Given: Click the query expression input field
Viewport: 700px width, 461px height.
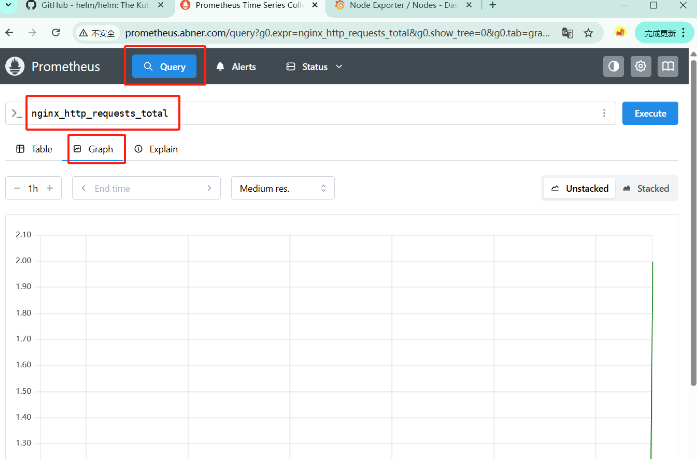Looking at the screenshot, I should (312, 113).
